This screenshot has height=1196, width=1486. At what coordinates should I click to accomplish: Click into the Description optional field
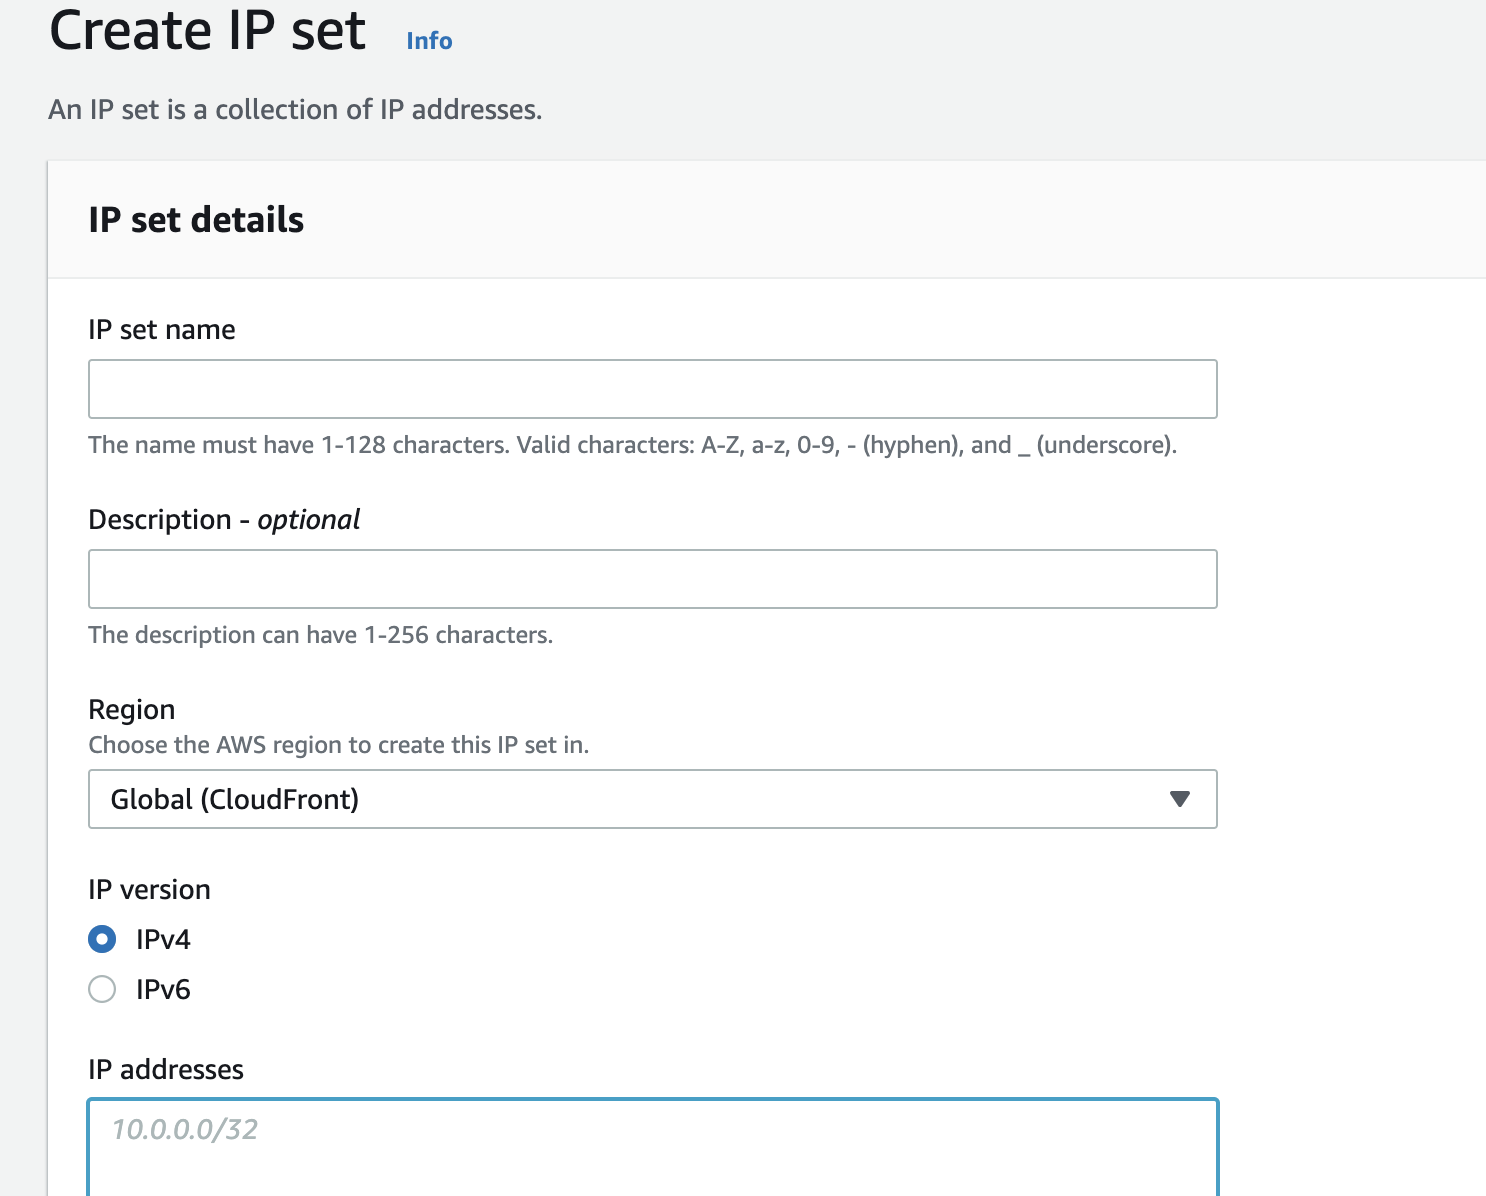coord(652,579)
